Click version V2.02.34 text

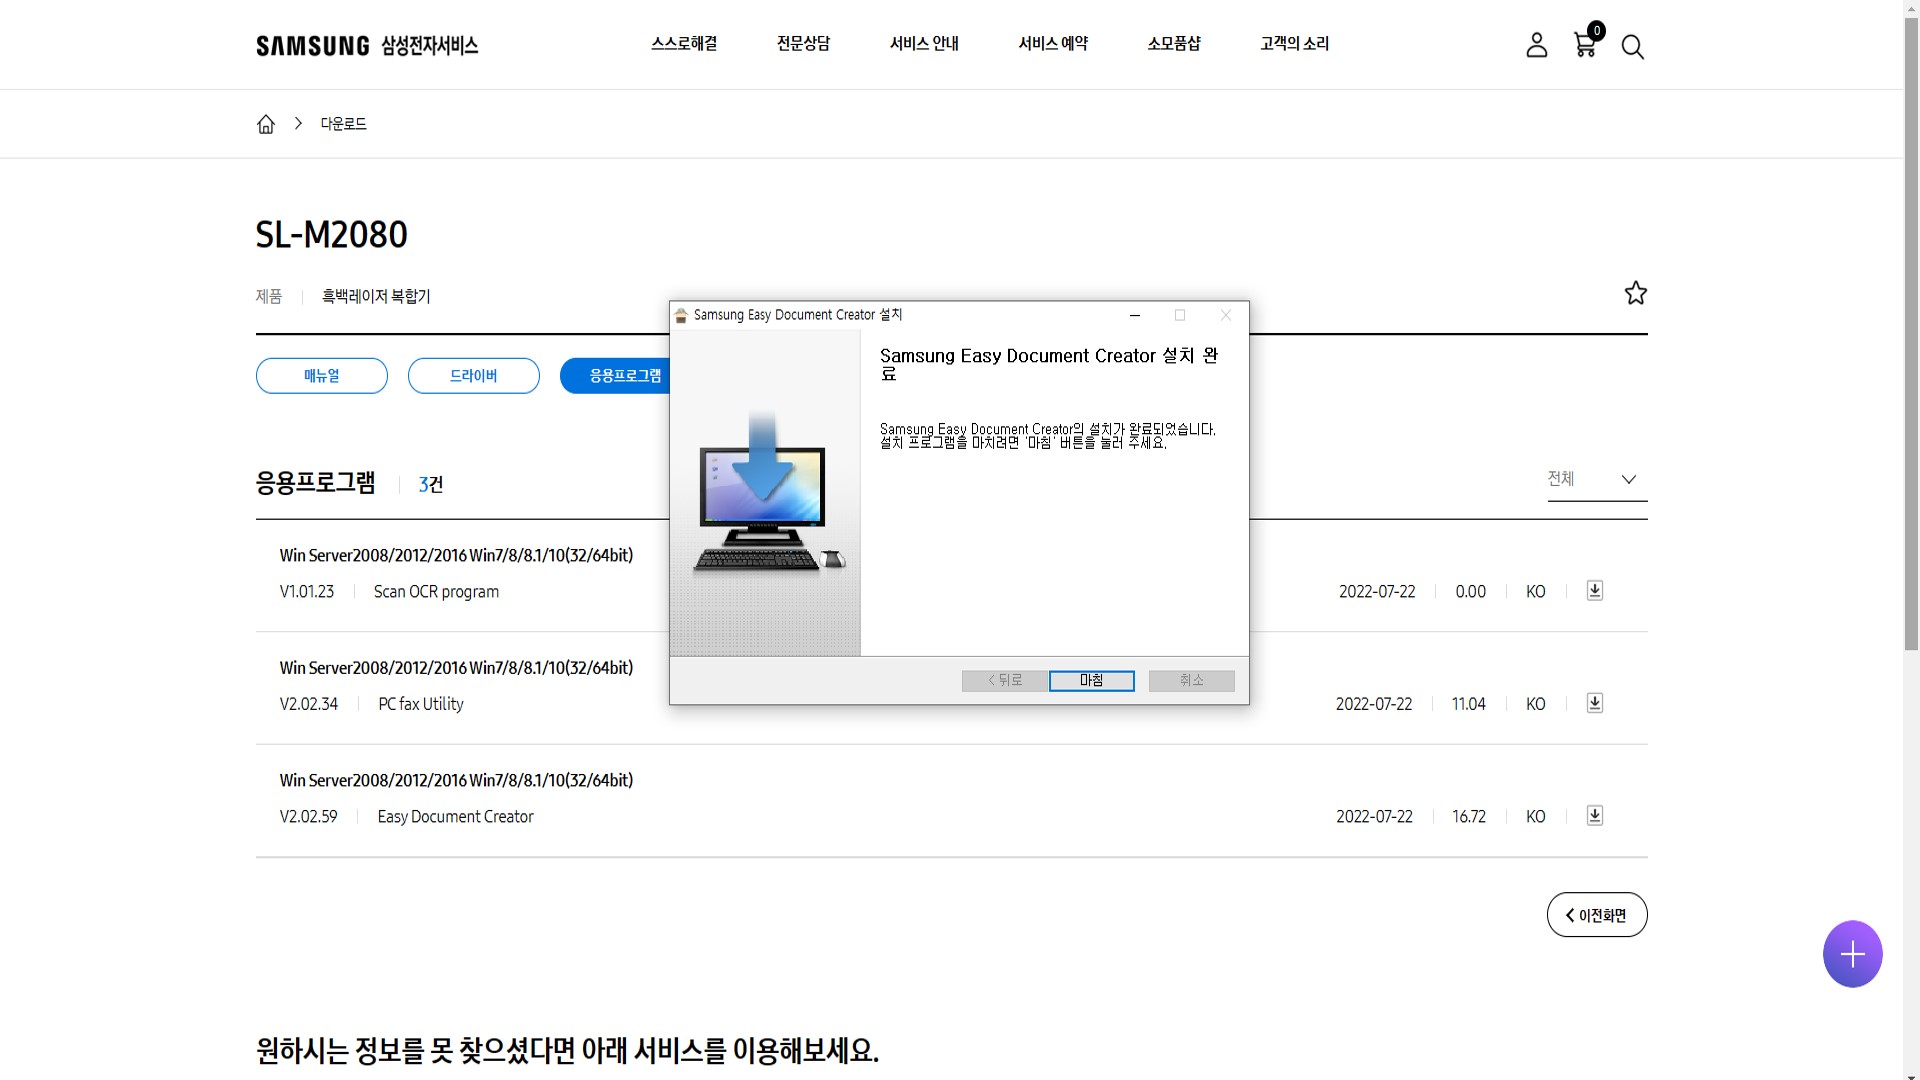(309, 704)
